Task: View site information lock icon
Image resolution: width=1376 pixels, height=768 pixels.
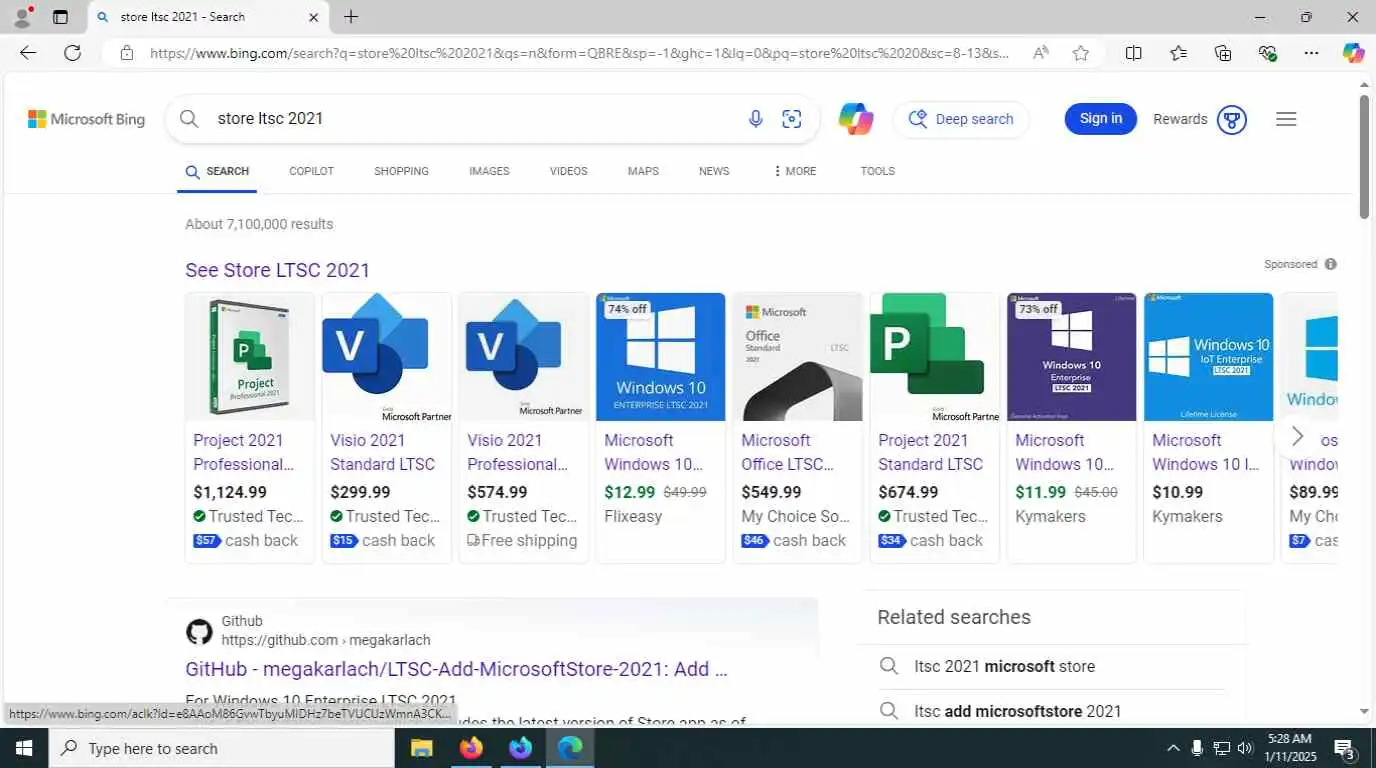Action: pos(127,53)
